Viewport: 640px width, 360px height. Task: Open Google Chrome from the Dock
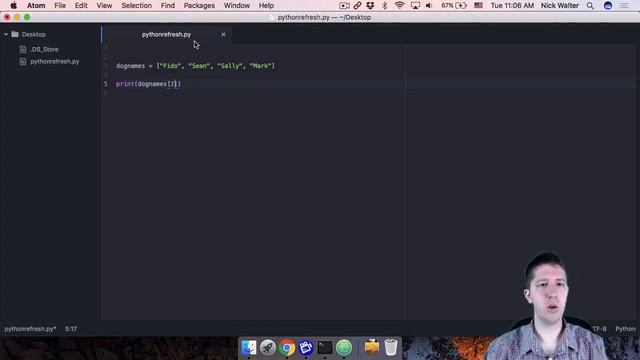(x=287, y=347)
